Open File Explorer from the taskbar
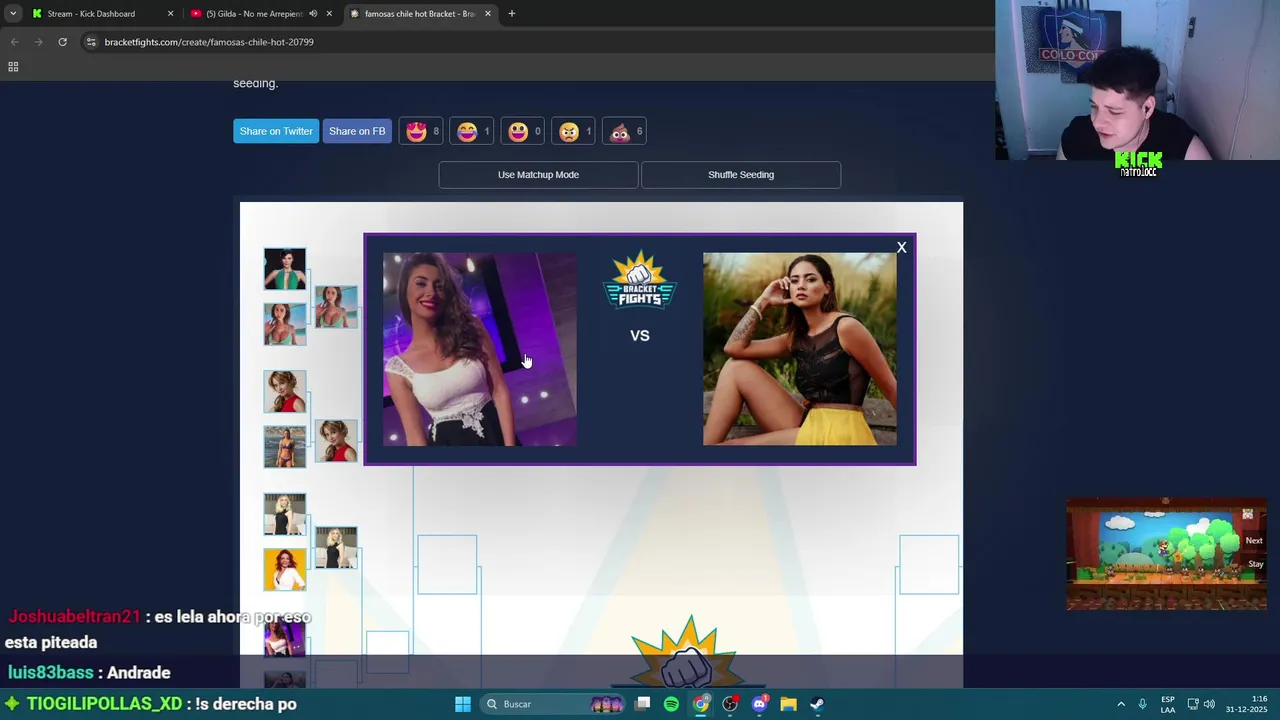Viewport: 1280px width, 720px height. [788, 704]
